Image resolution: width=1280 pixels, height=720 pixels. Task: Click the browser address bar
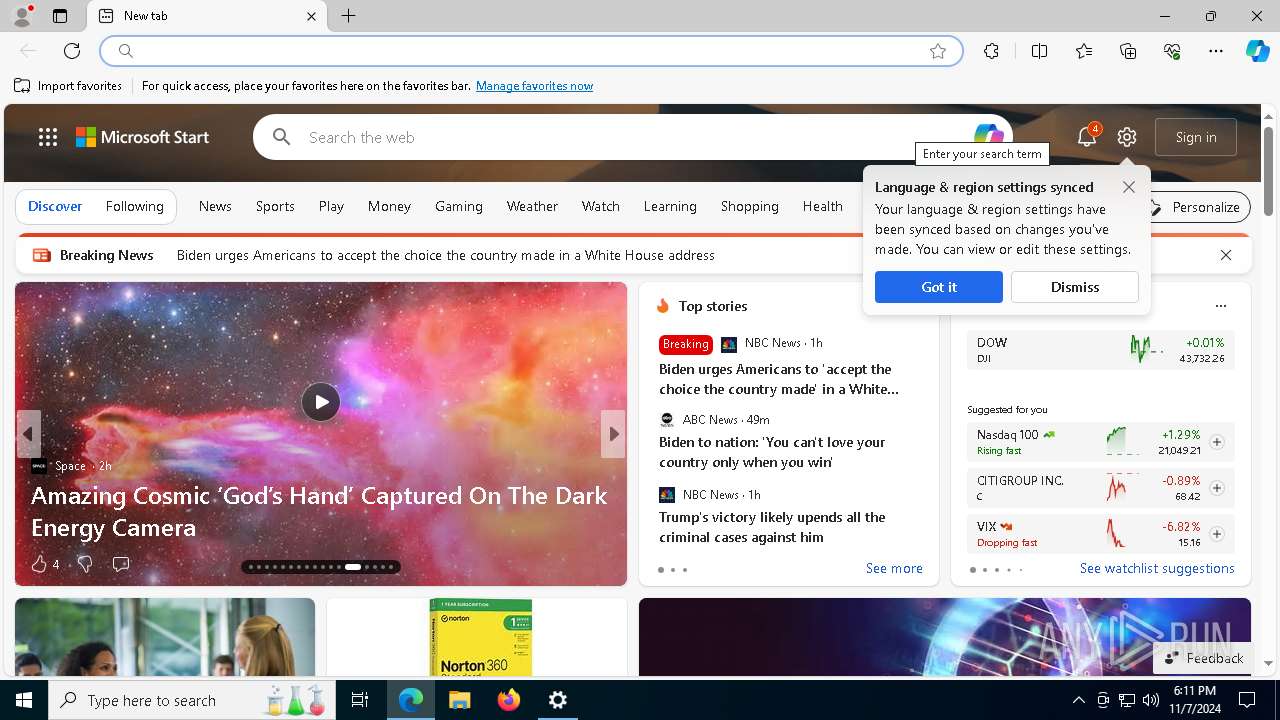pyautogui.click(x=531, y=51)
